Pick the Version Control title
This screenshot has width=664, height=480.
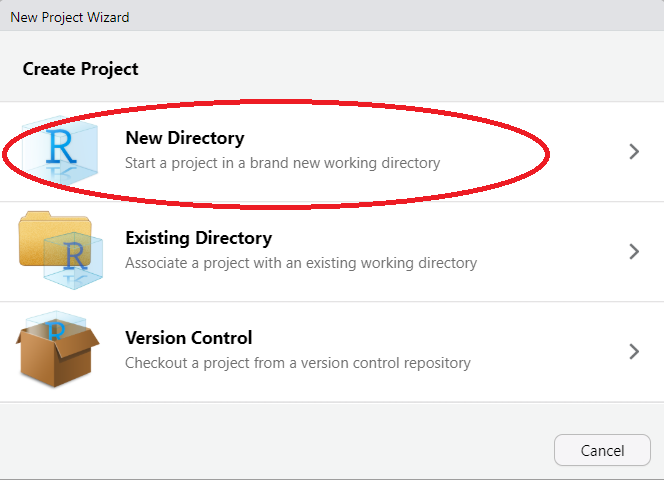click(188, 338)
